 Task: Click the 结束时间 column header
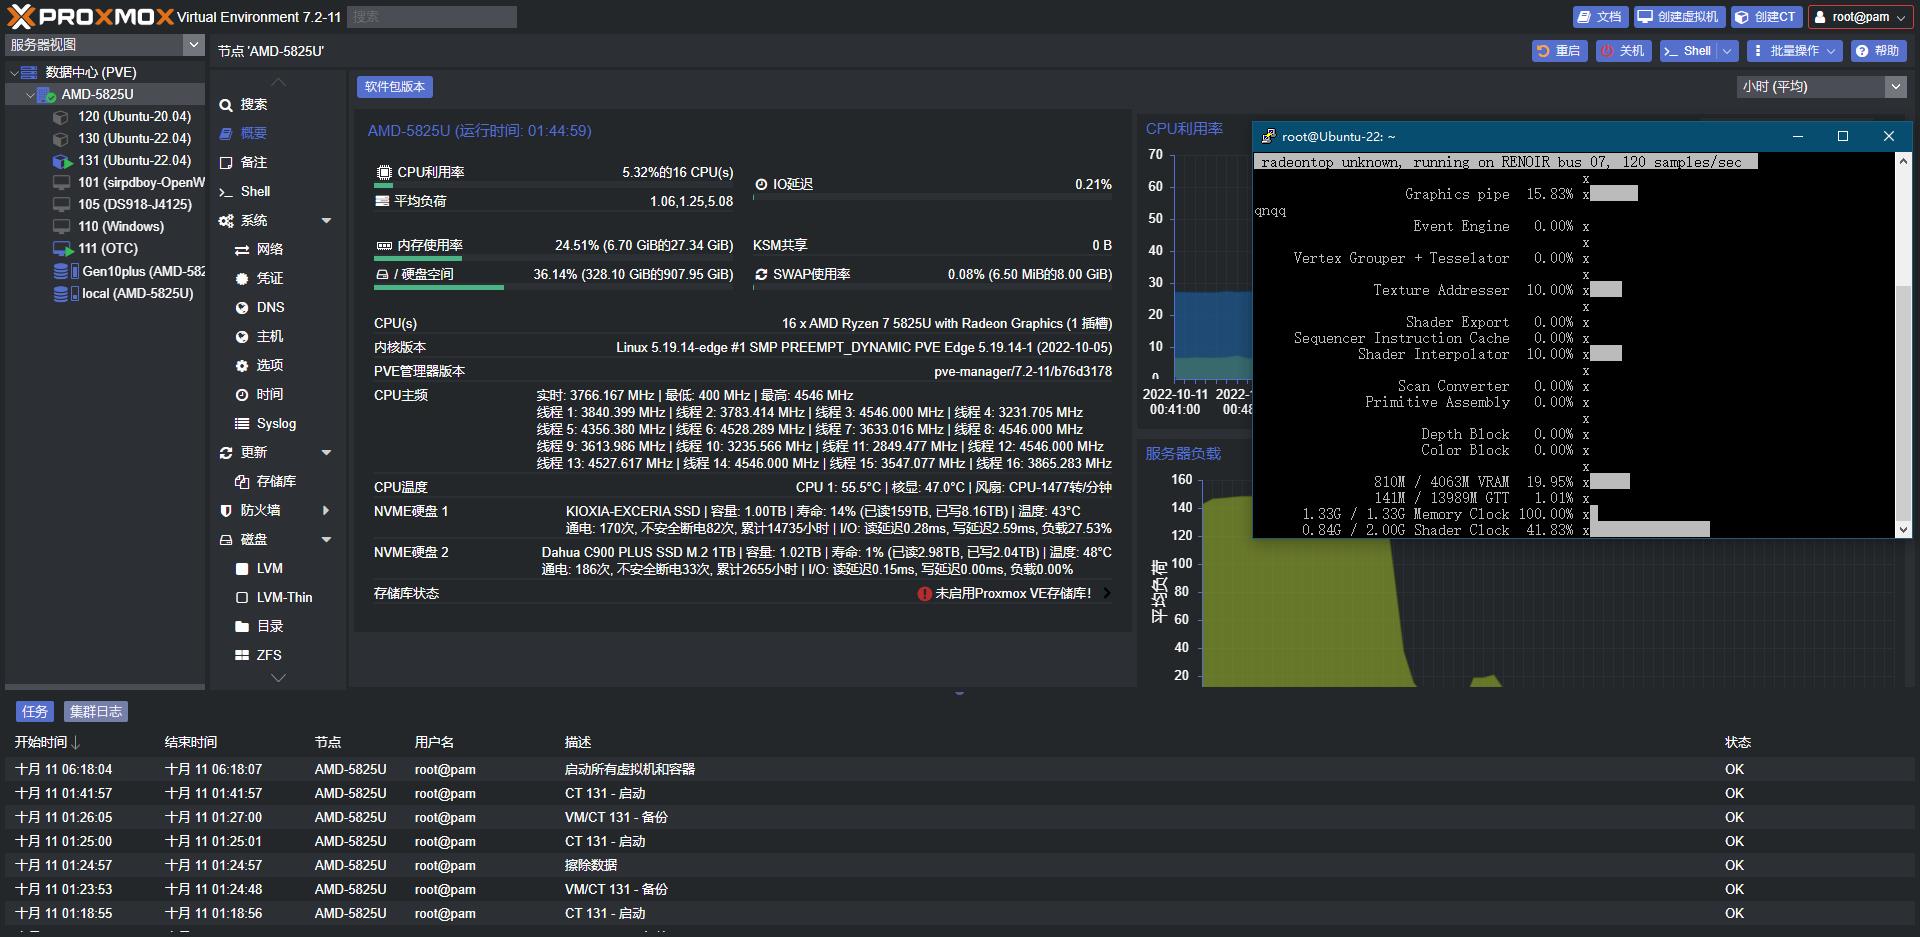coord(190,743)
